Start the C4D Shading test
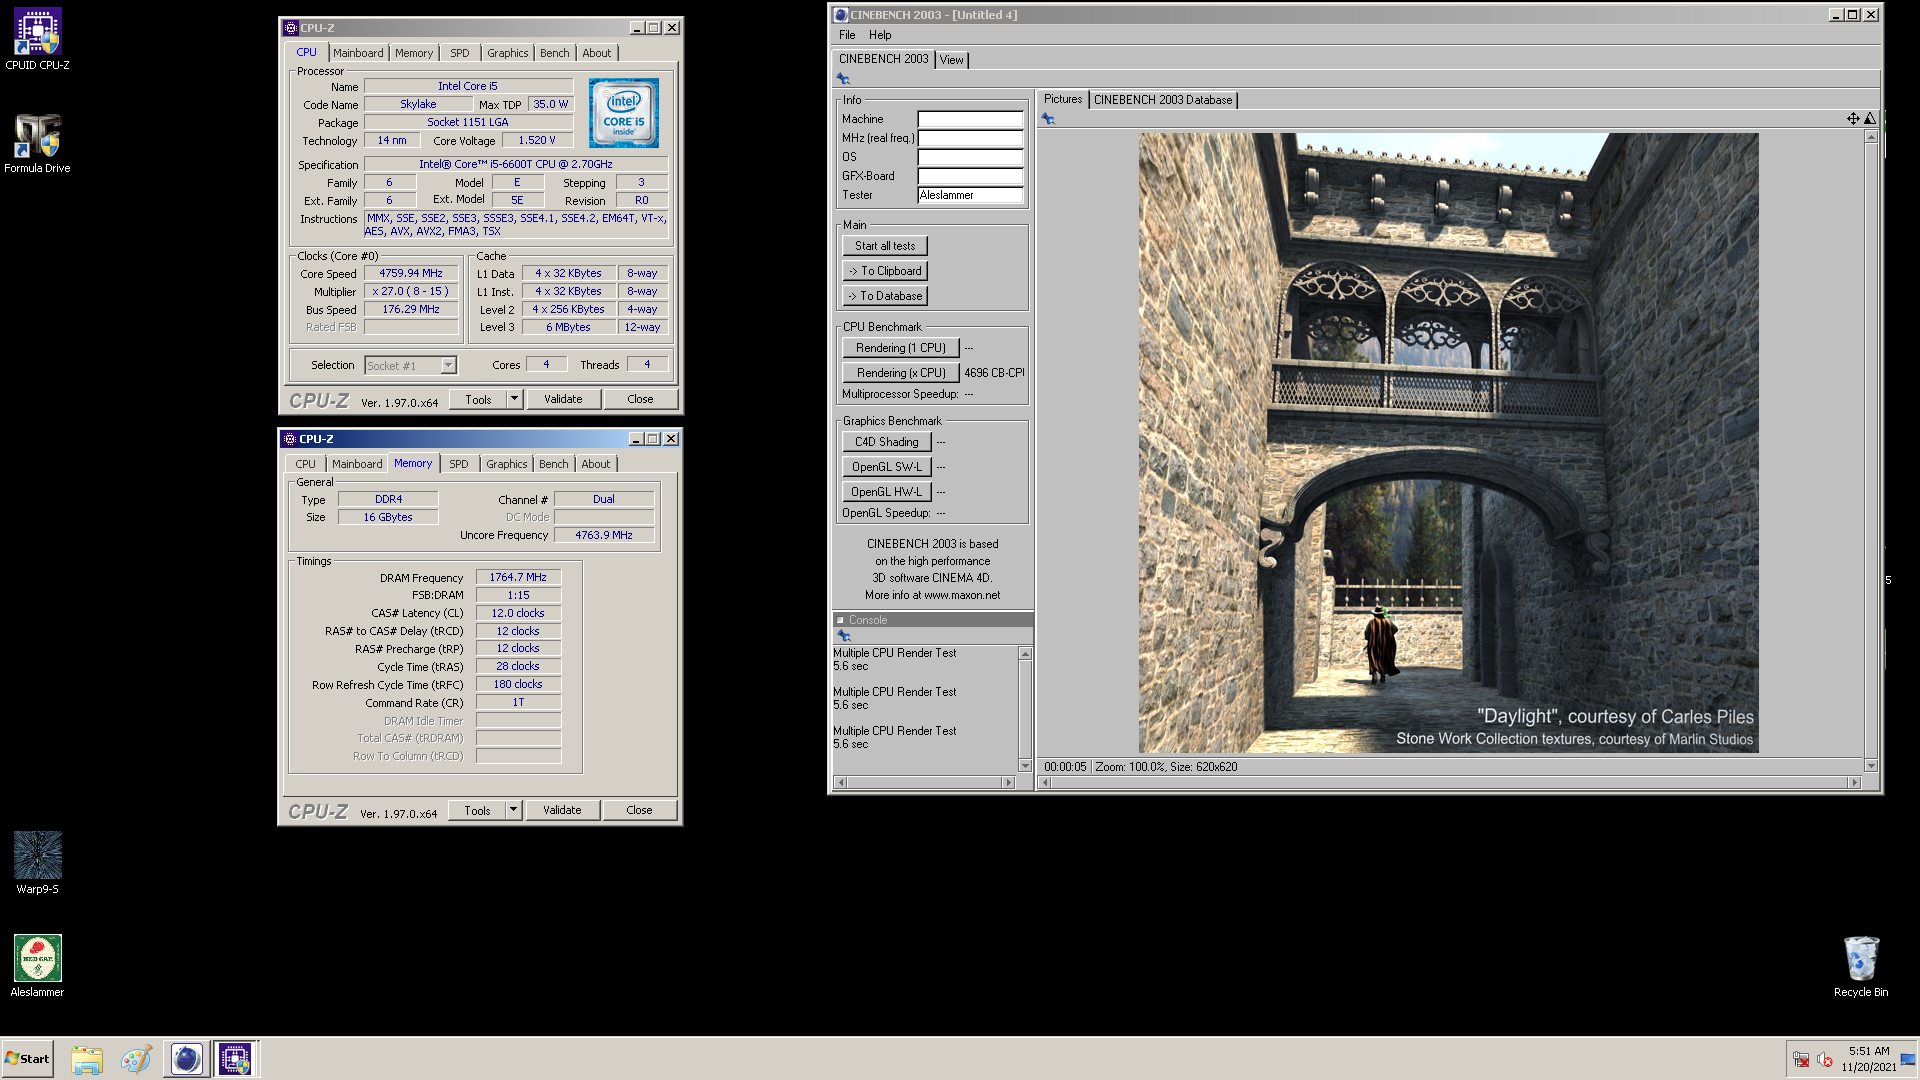Viewport: 1920px width, 1080px height. coord(887,442)
